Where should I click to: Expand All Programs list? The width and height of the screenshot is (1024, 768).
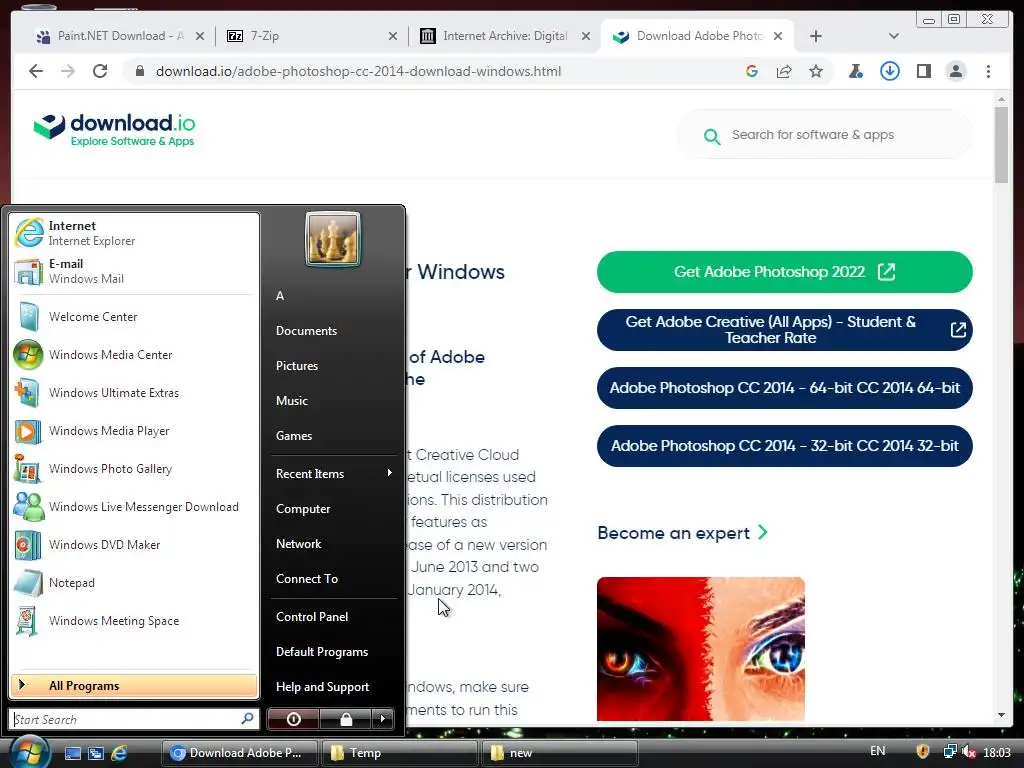pyautogui.click(x=134, y=686)
